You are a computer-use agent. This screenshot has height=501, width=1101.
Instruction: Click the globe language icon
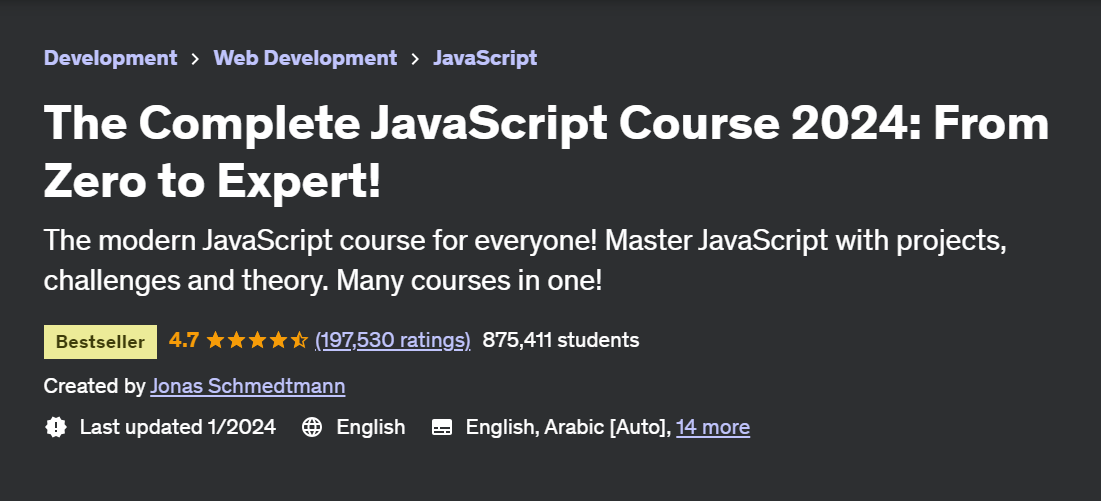click(312, 427)
